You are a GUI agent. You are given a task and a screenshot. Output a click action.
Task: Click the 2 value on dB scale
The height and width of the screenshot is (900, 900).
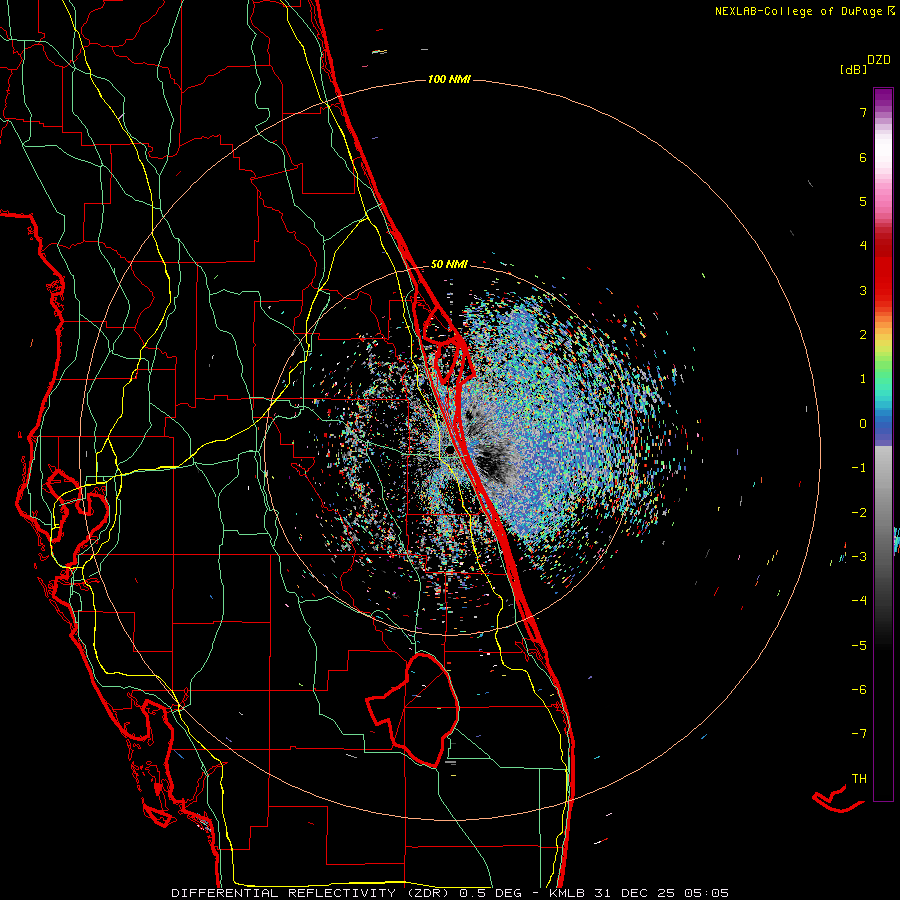point(863,335)
